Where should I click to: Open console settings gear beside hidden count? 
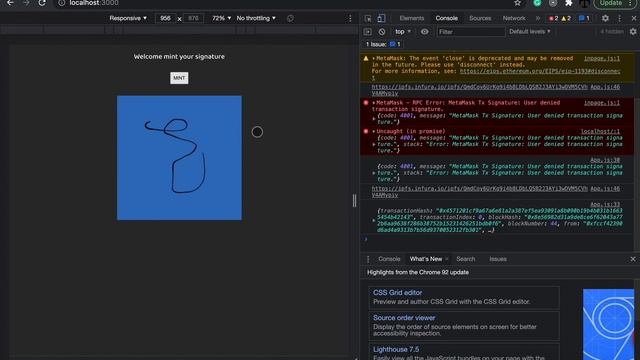(x=633, y=32)
